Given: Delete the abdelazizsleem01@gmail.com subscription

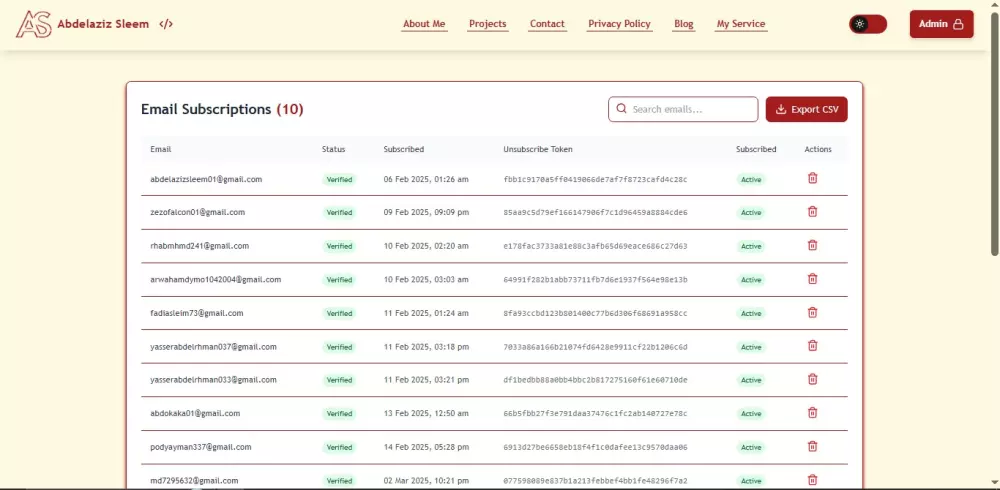Looking at the screenshot, I should coord(812,178).
